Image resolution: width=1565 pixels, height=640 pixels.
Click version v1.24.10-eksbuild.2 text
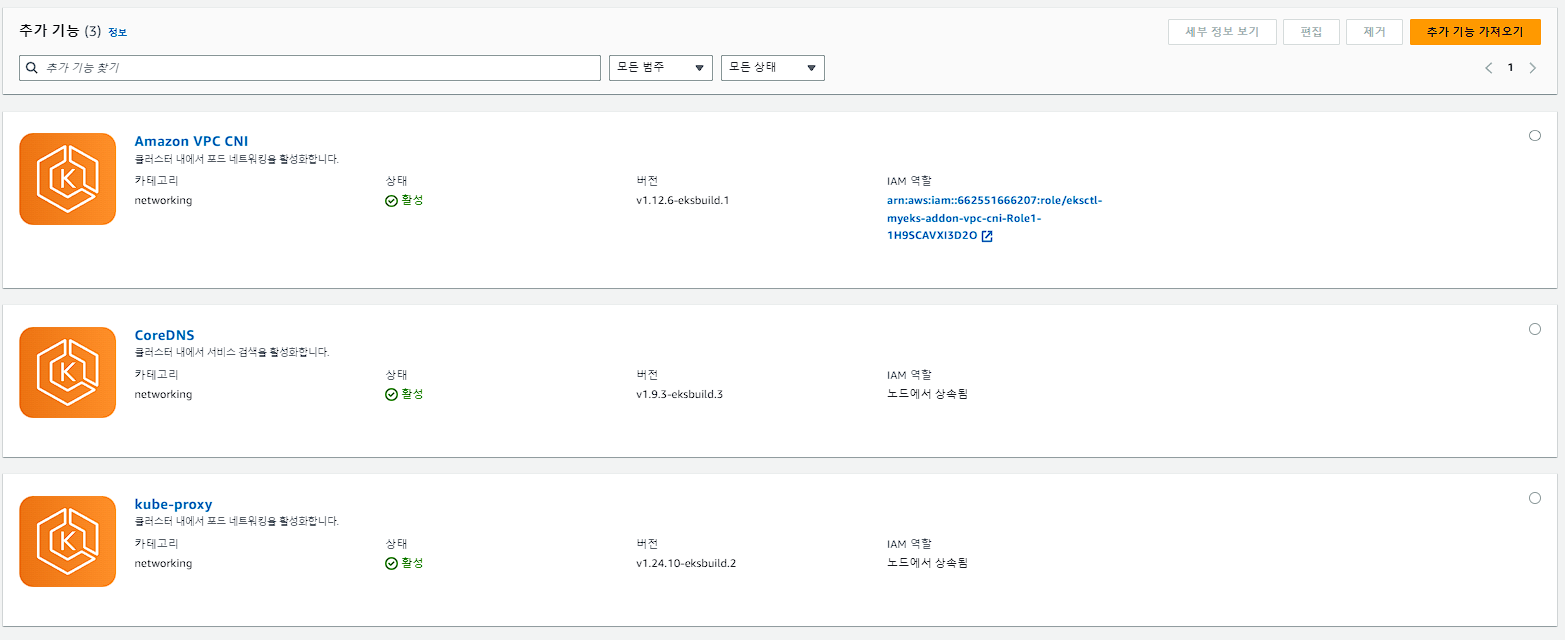(x=686, y=563)
